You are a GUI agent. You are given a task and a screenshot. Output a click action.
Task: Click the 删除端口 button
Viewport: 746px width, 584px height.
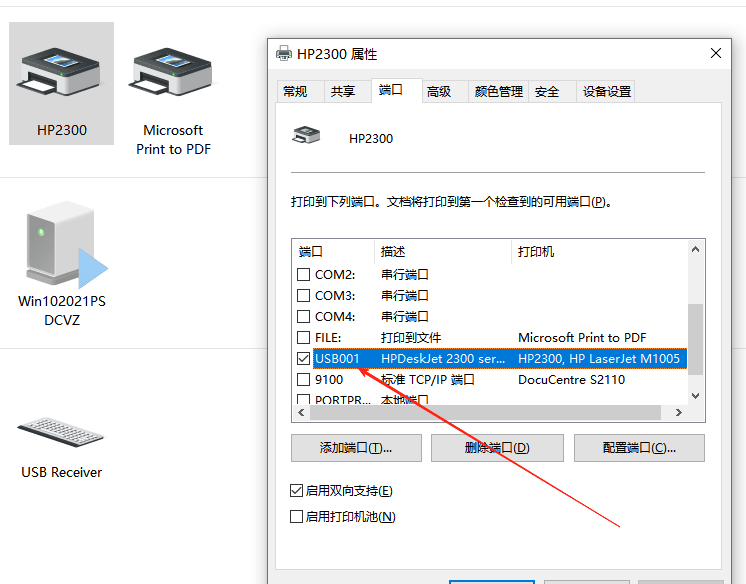497,448
